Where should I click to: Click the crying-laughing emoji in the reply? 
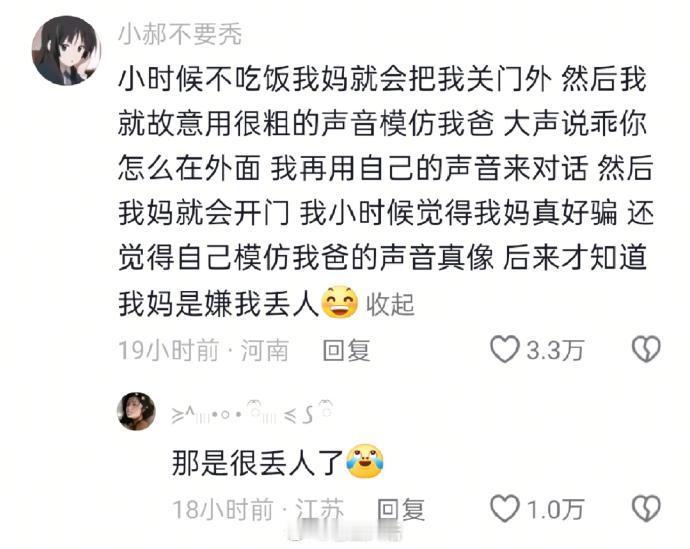pos(365,461)
